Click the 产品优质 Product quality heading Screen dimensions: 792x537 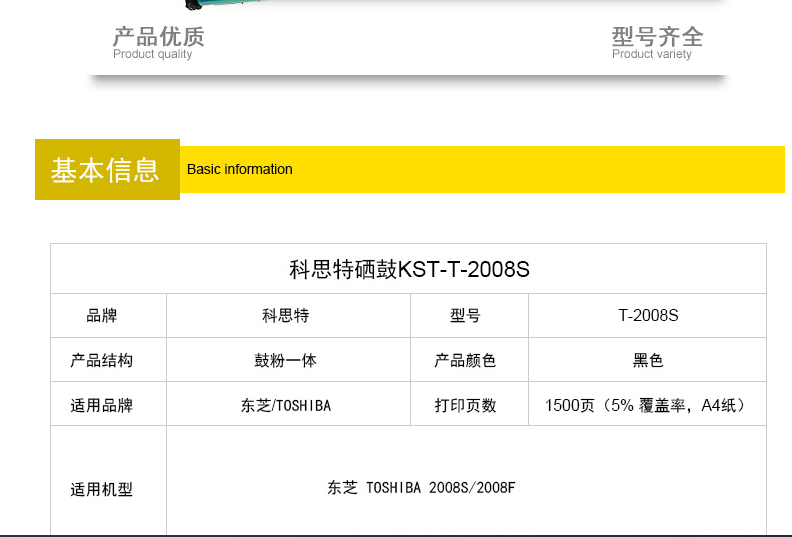point(159,43)
